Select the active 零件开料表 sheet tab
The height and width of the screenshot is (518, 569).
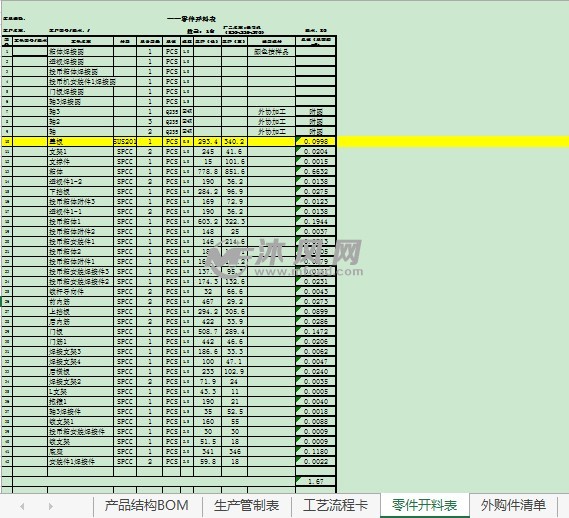[425, 506]
